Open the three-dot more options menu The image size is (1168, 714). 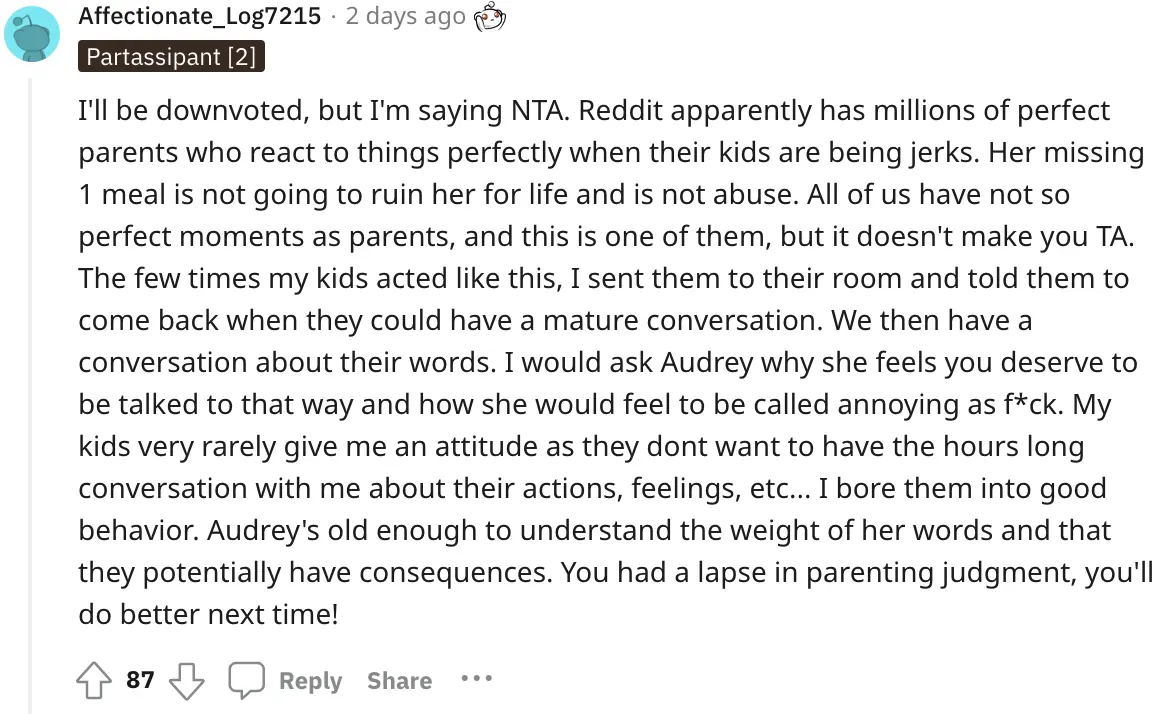pyautogui.click(x=476, y=679)
